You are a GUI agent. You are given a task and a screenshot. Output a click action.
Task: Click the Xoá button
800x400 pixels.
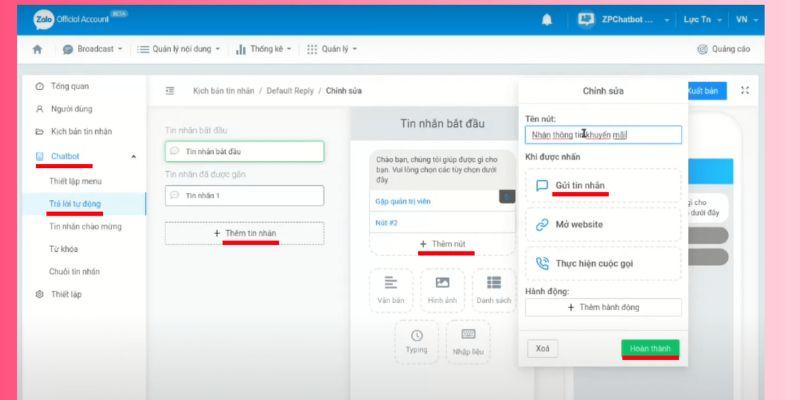click(542, 348)
